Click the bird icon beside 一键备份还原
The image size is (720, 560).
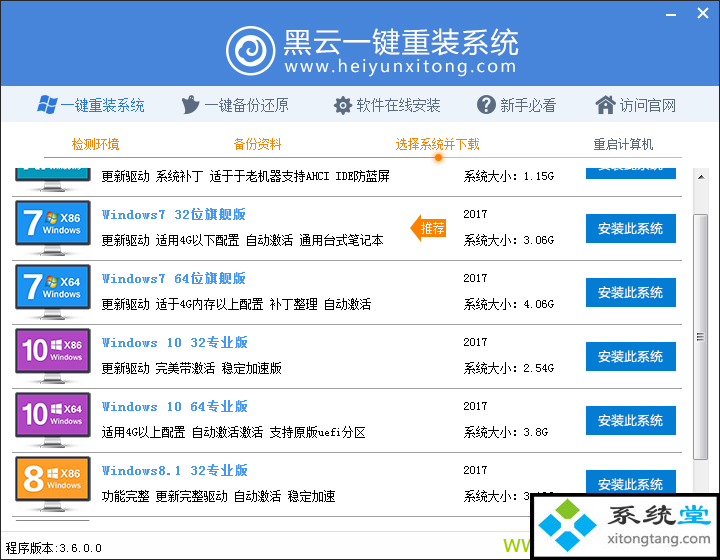pos(190,105)
